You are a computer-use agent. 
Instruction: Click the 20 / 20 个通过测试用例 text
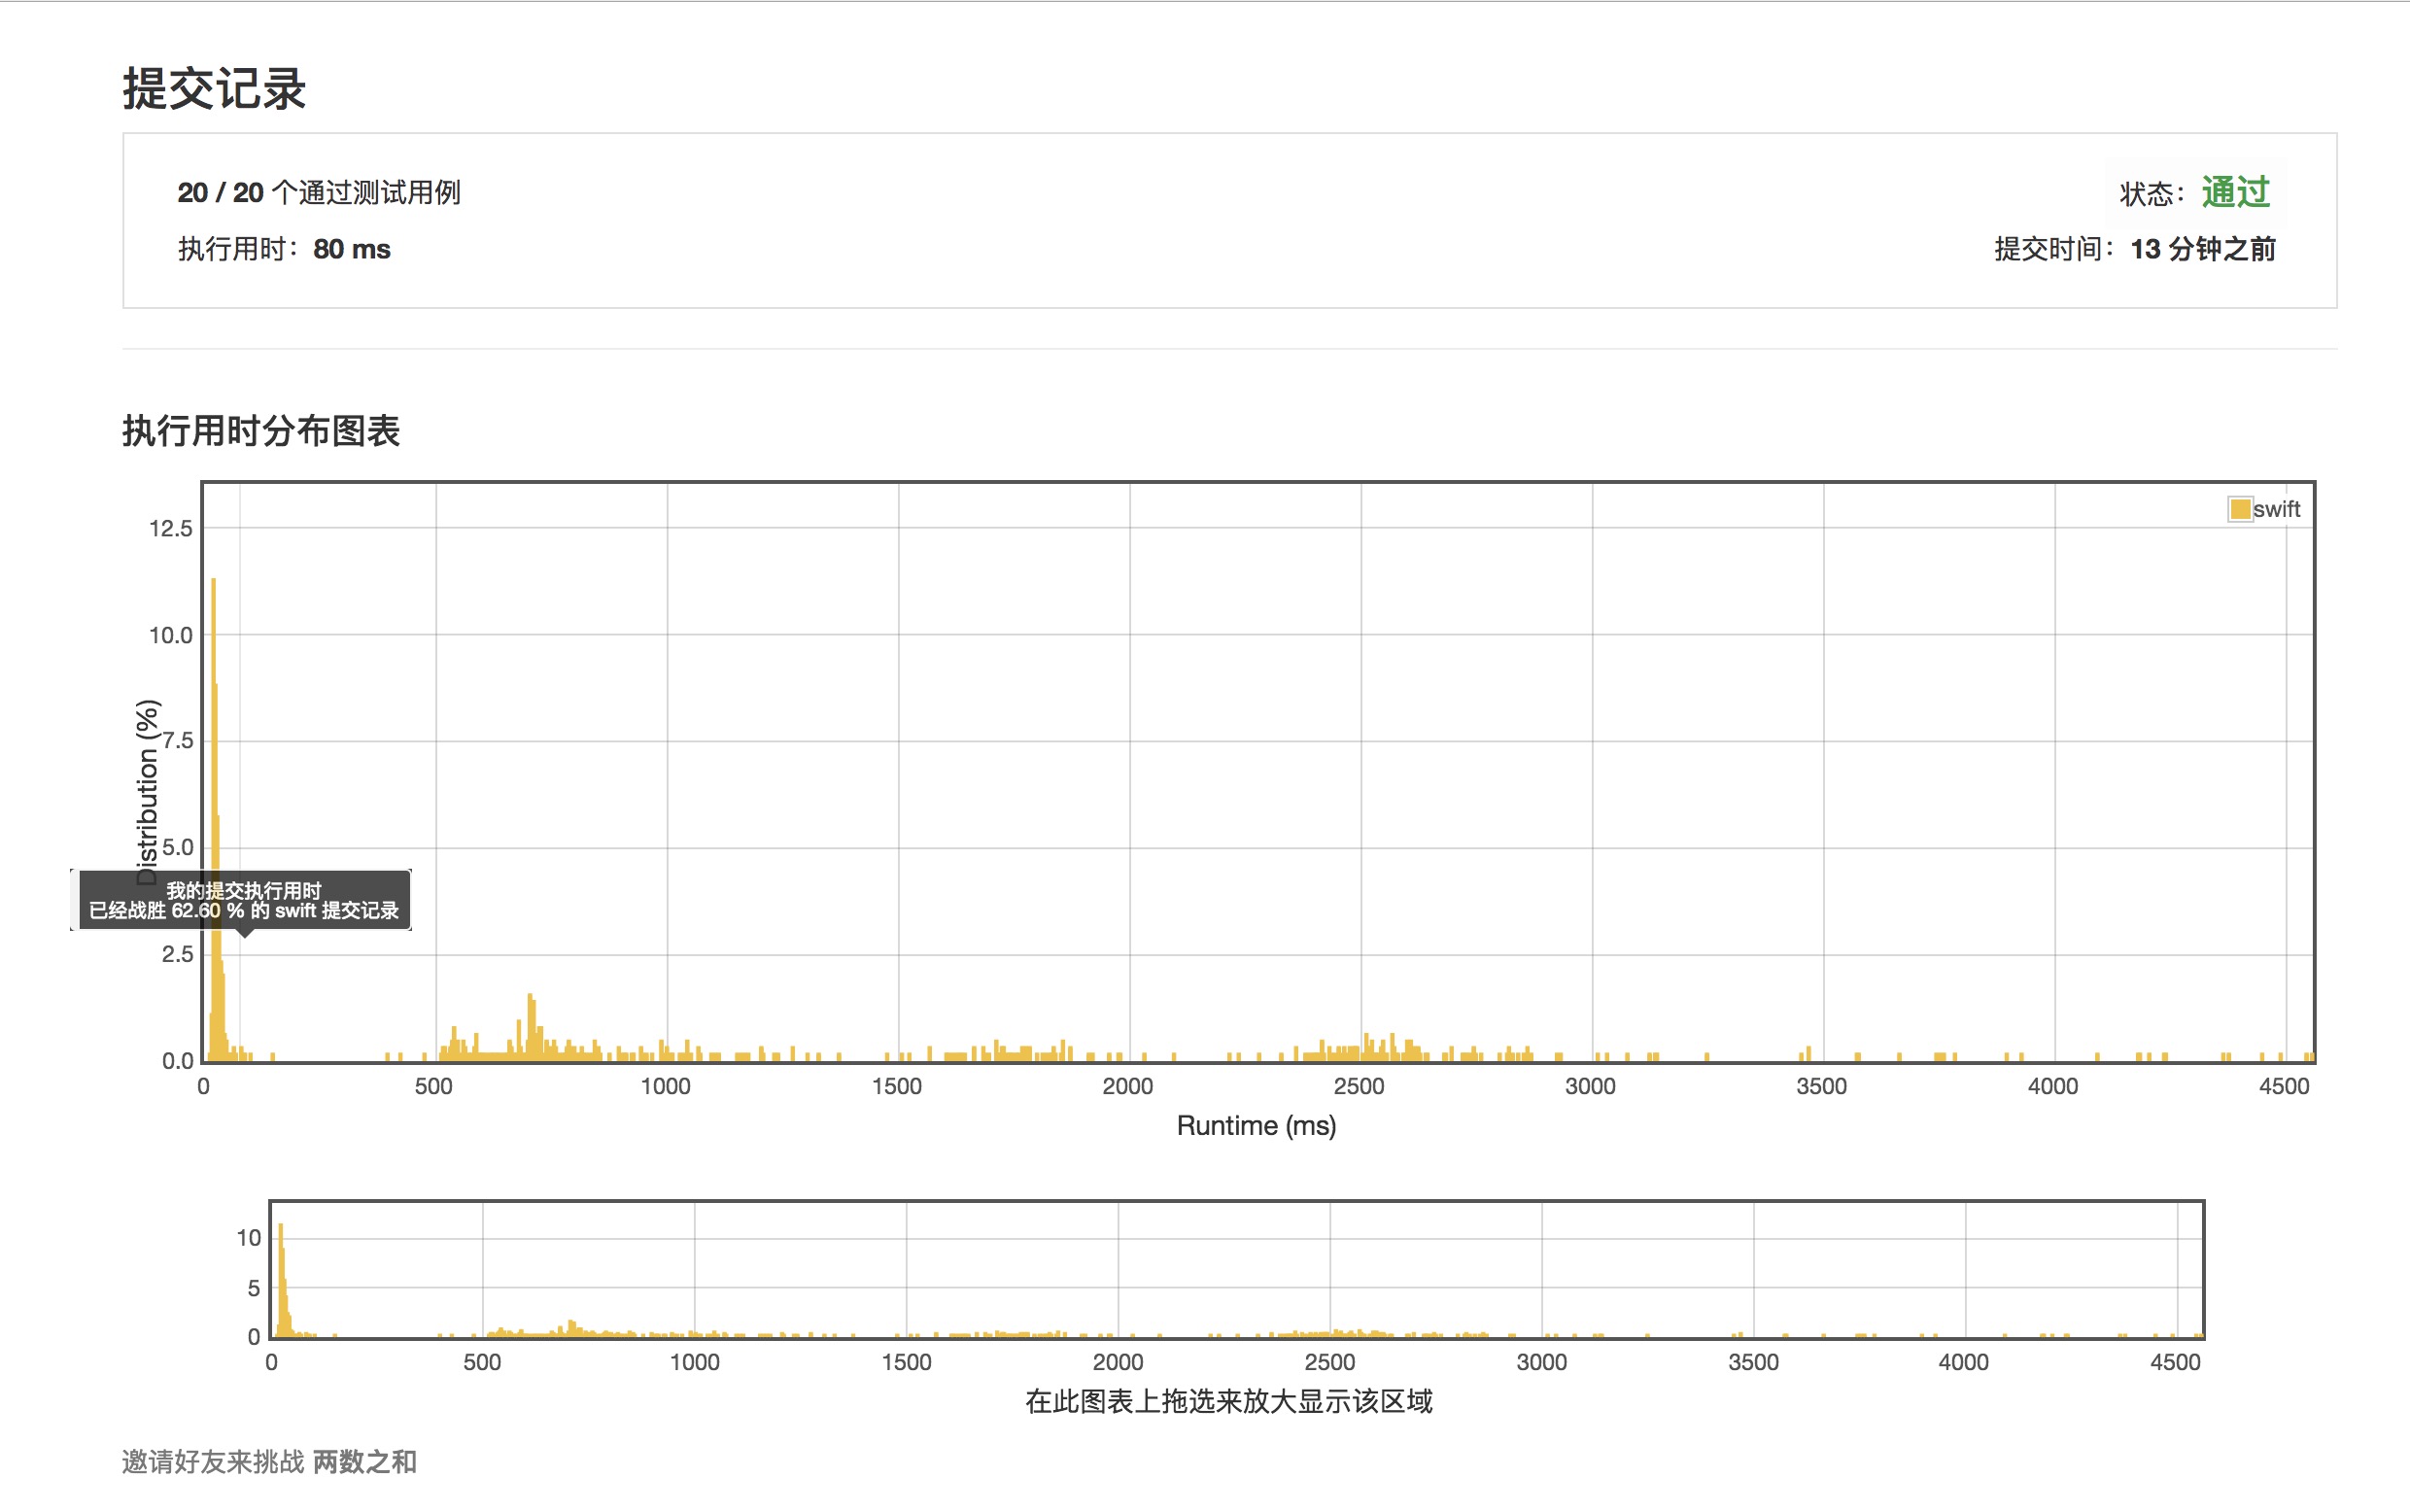tap(319, 192)
